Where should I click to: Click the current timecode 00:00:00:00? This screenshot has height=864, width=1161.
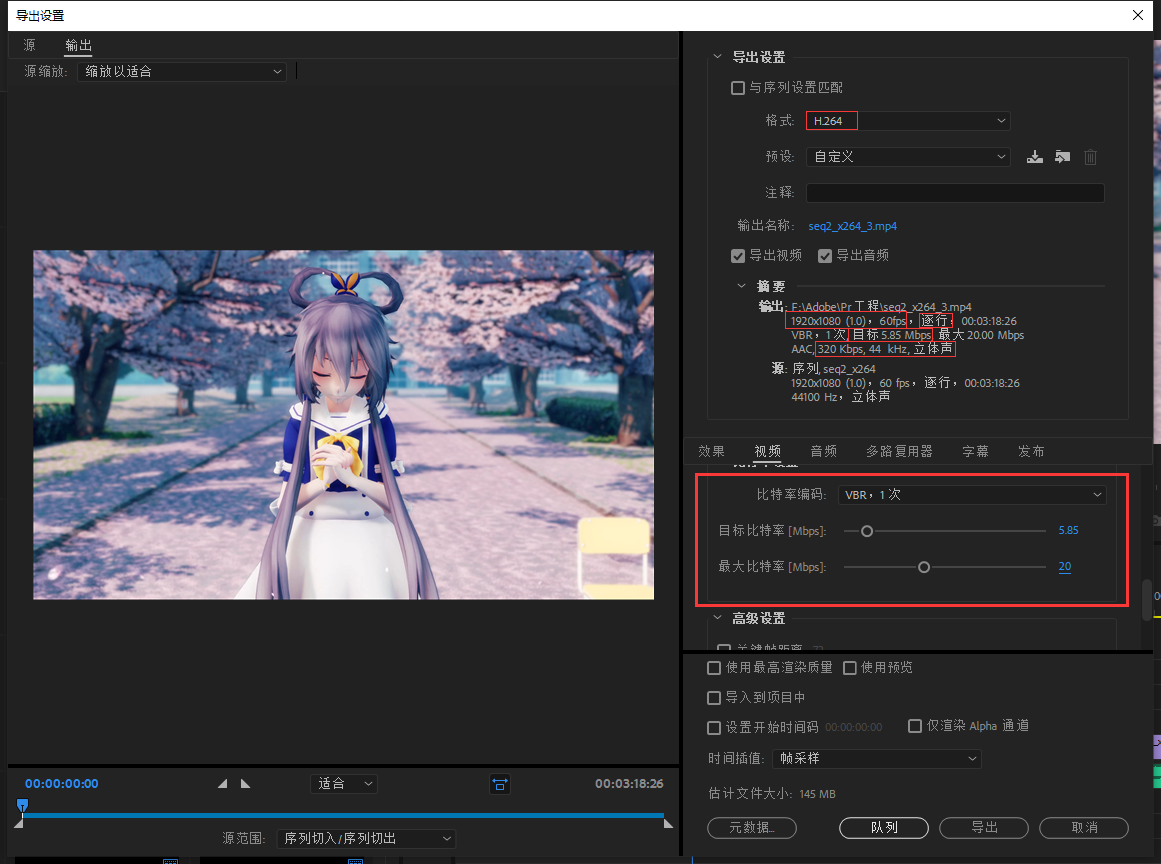coord(61,783)
